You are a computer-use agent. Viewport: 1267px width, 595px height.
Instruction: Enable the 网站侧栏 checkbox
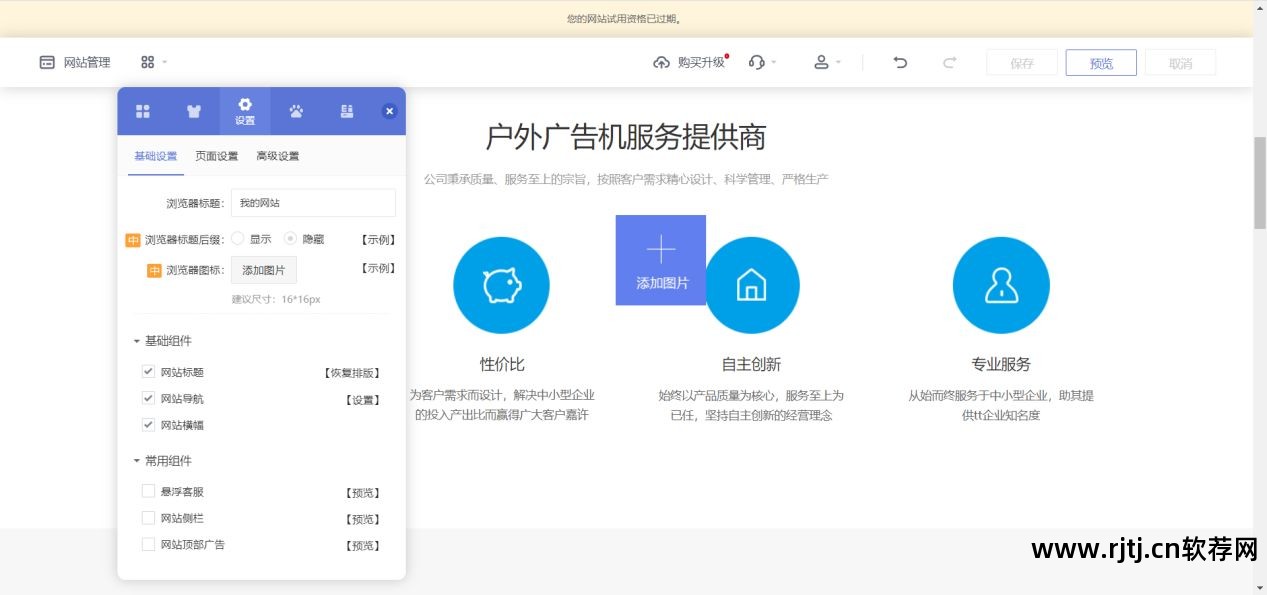click(x=148, y=518)
